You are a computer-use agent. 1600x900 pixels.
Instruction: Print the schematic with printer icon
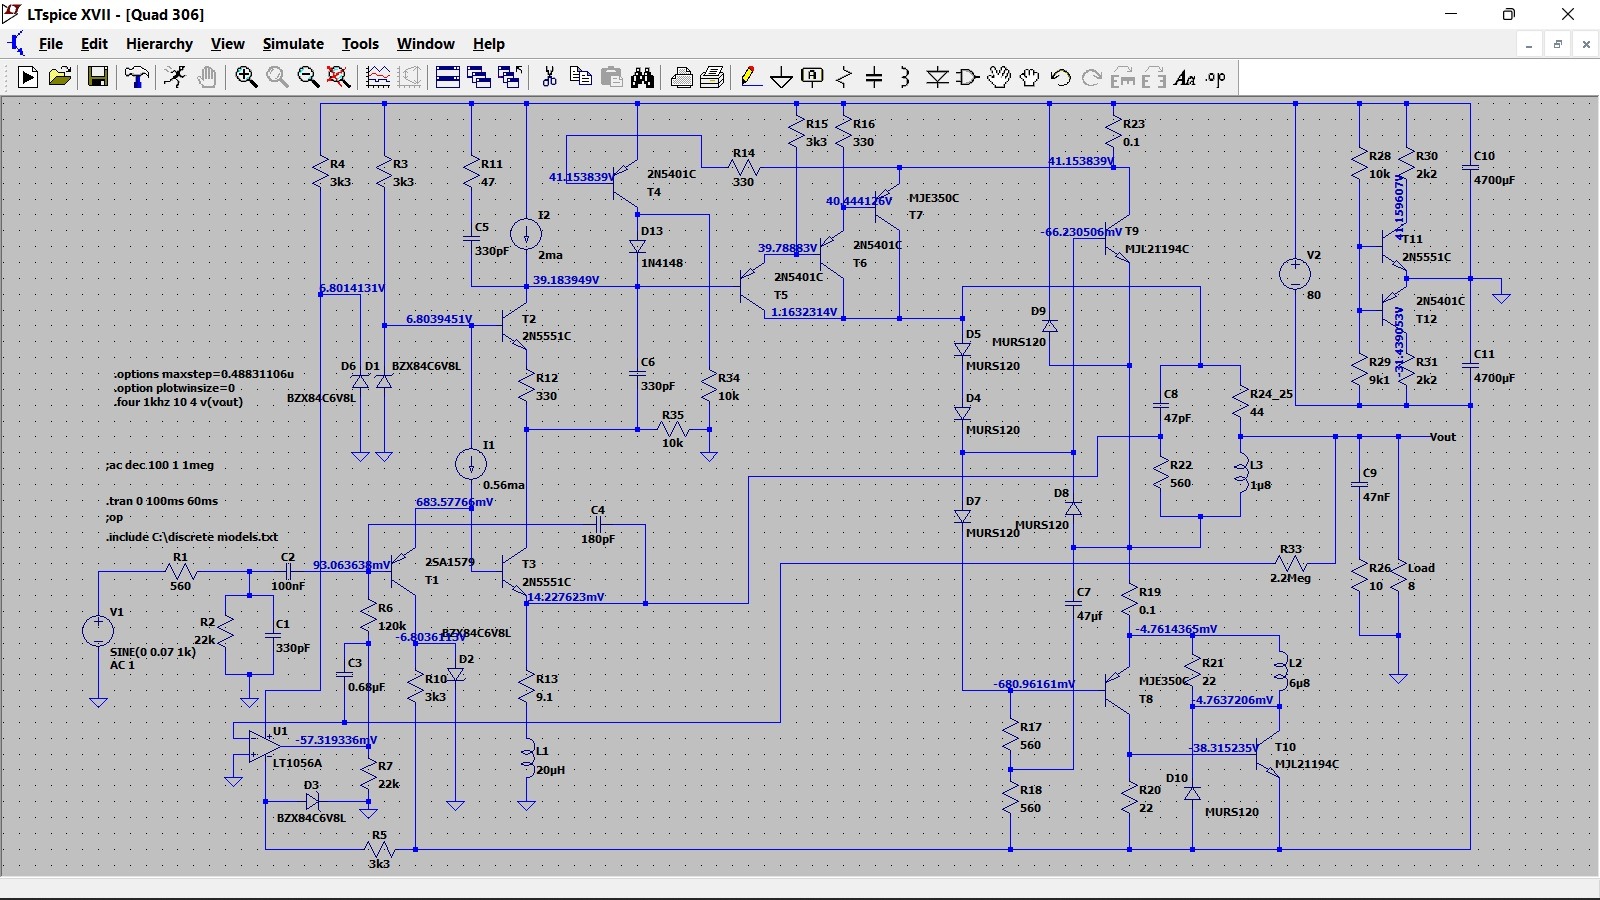pyautogui.click(x=713, y=77)
